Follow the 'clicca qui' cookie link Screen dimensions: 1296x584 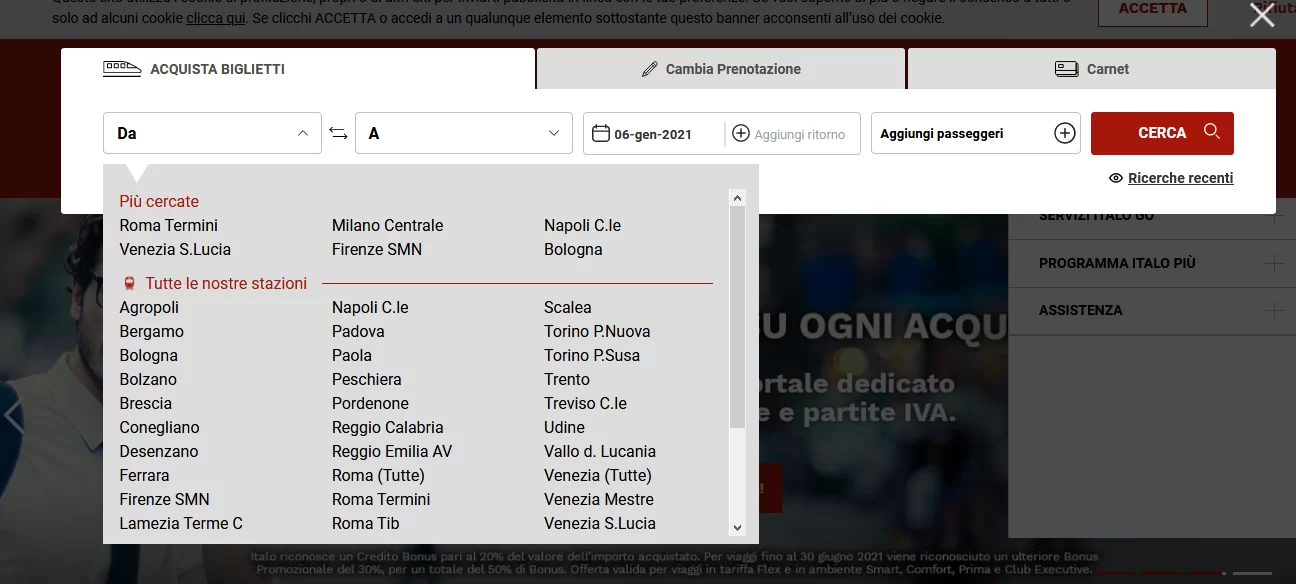pos(216,18)
